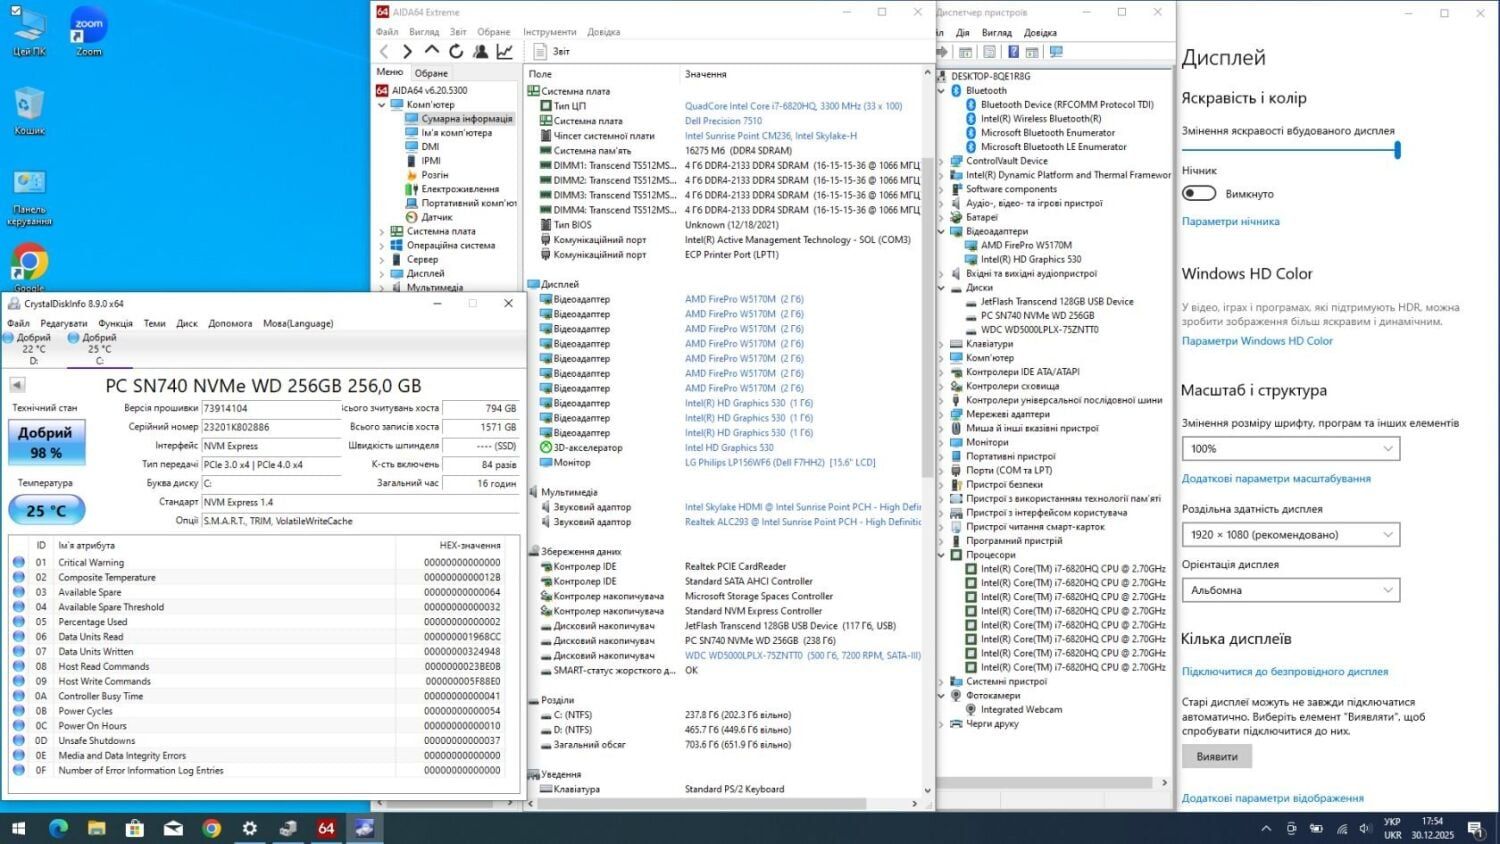Open Google Chrome from the taskbar
This screenshot has width=1500, height=844.
[x=211, y=828]
